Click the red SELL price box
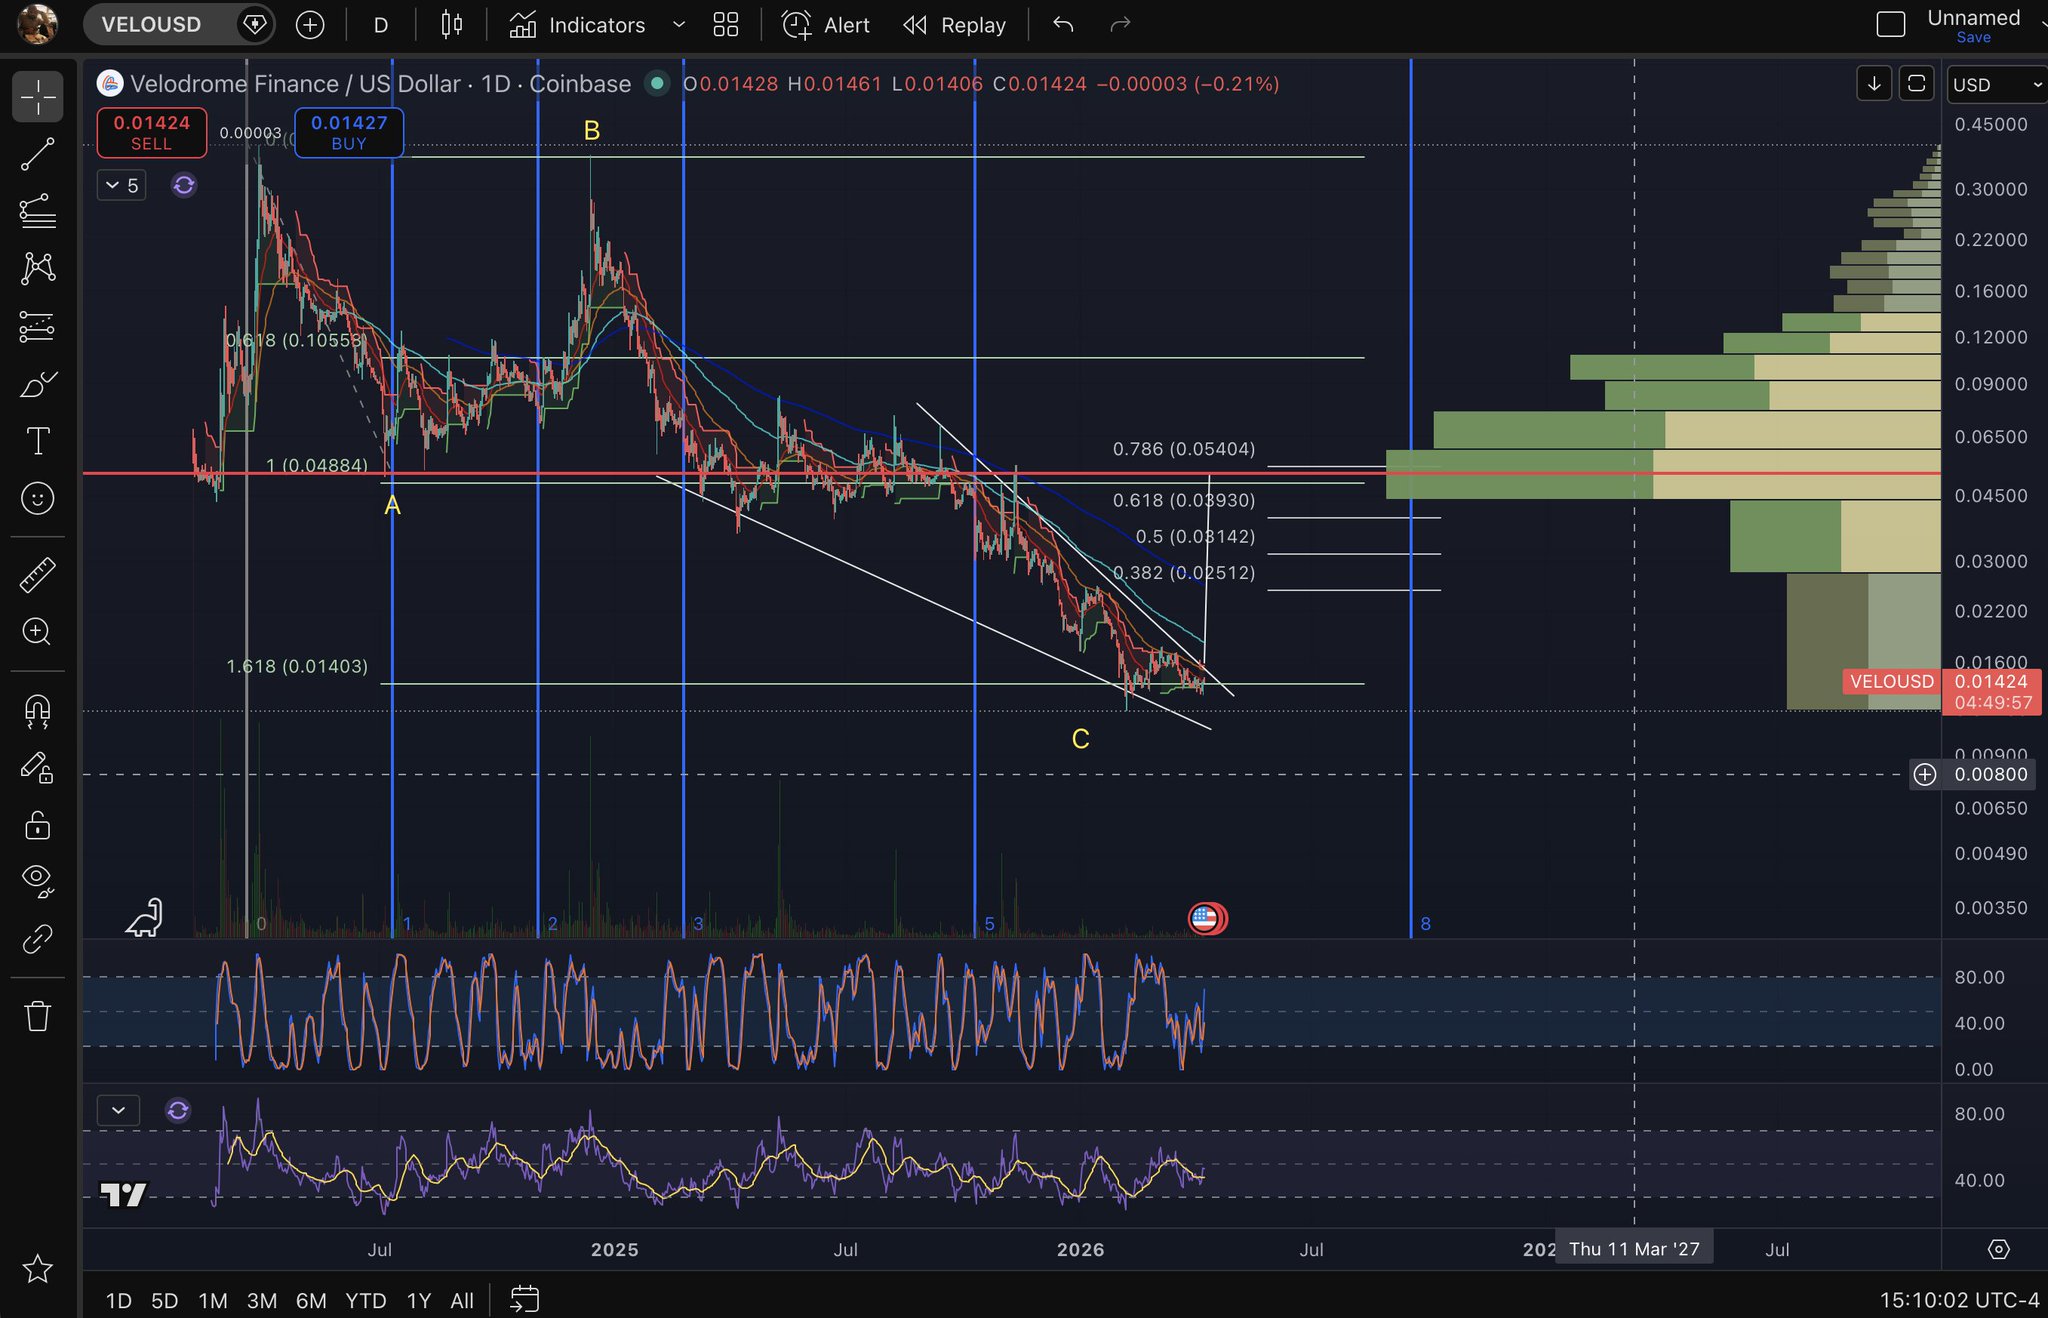 (x=152, y=132)
